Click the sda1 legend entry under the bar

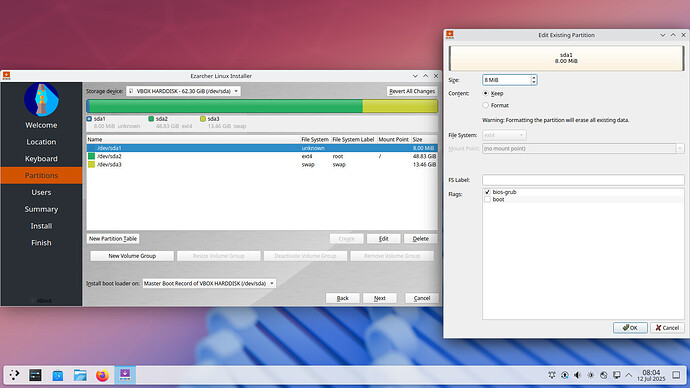click(x=113, y=122)
